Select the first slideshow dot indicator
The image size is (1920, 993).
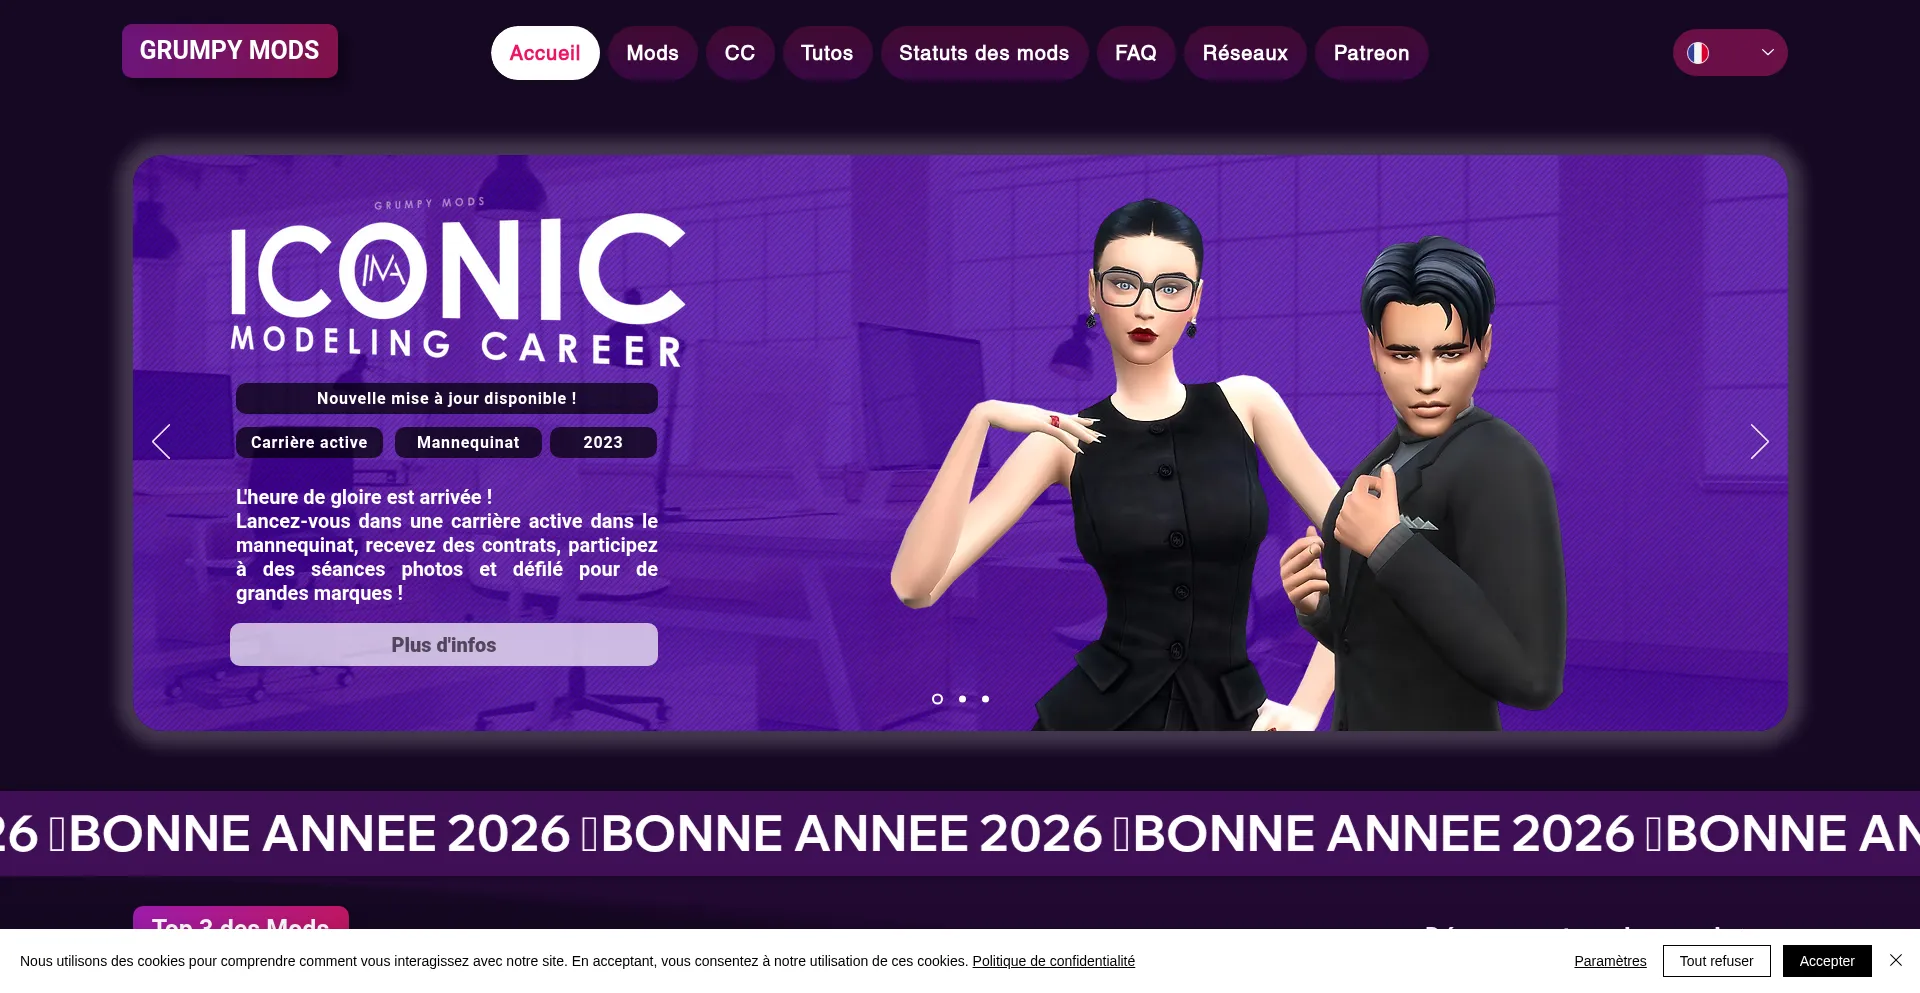point(937,699)
